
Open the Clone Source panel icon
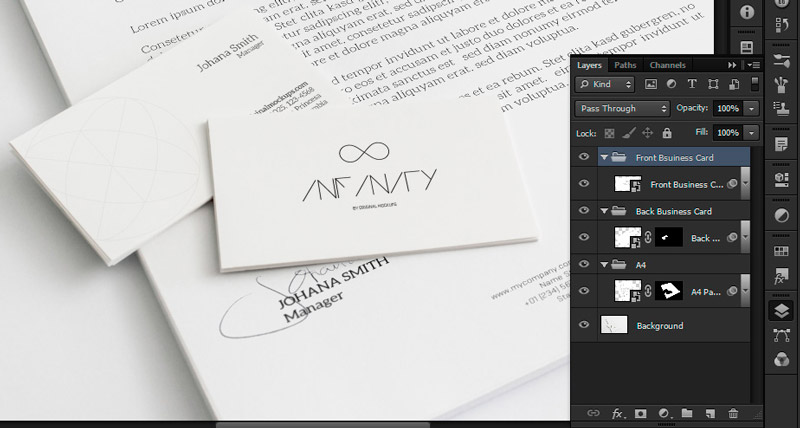click(781, 109)
